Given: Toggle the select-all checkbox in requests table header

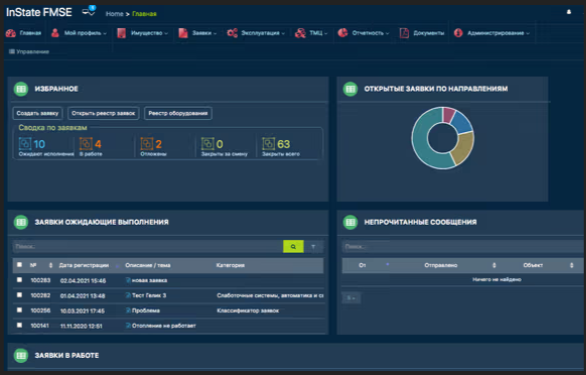Looking at the screenshot, I should click(19, 265).
